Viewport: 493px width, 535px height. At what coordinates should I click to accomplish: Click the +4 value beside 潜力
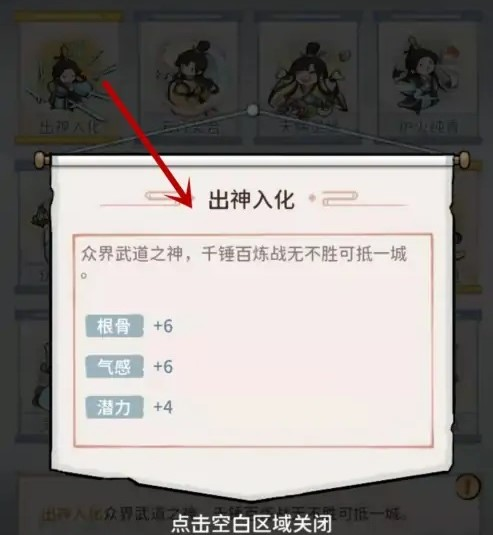[x=163, y=407]
